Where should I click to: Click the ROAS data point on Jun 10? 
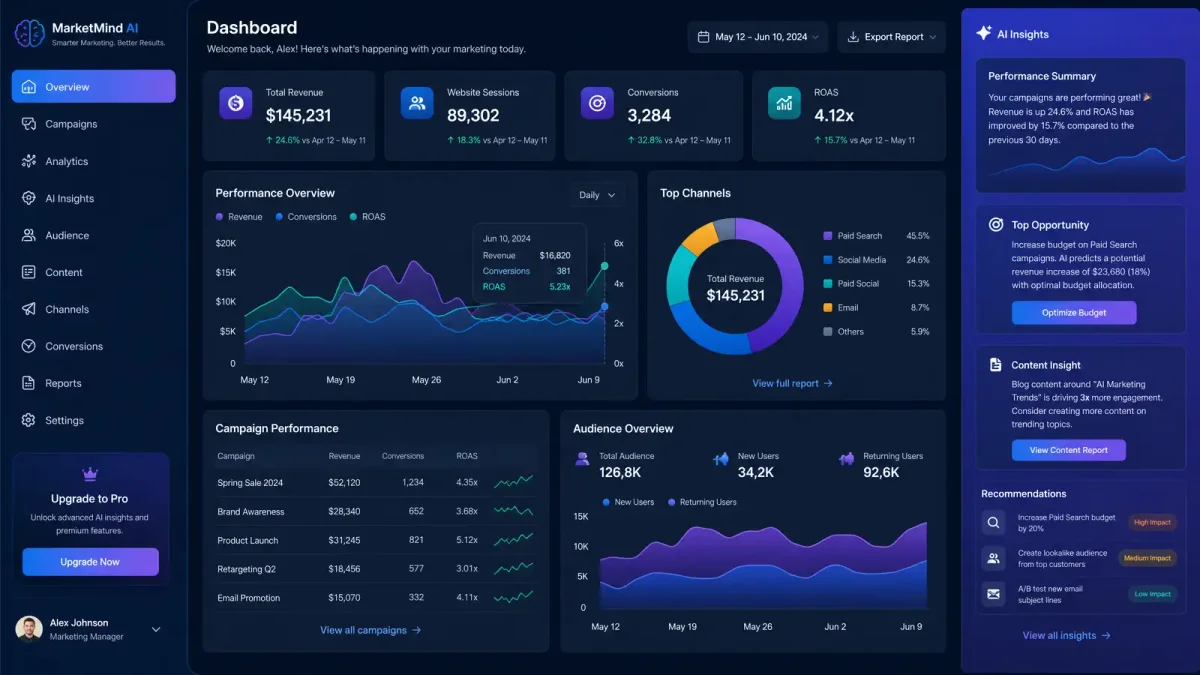tap(604, 266)
